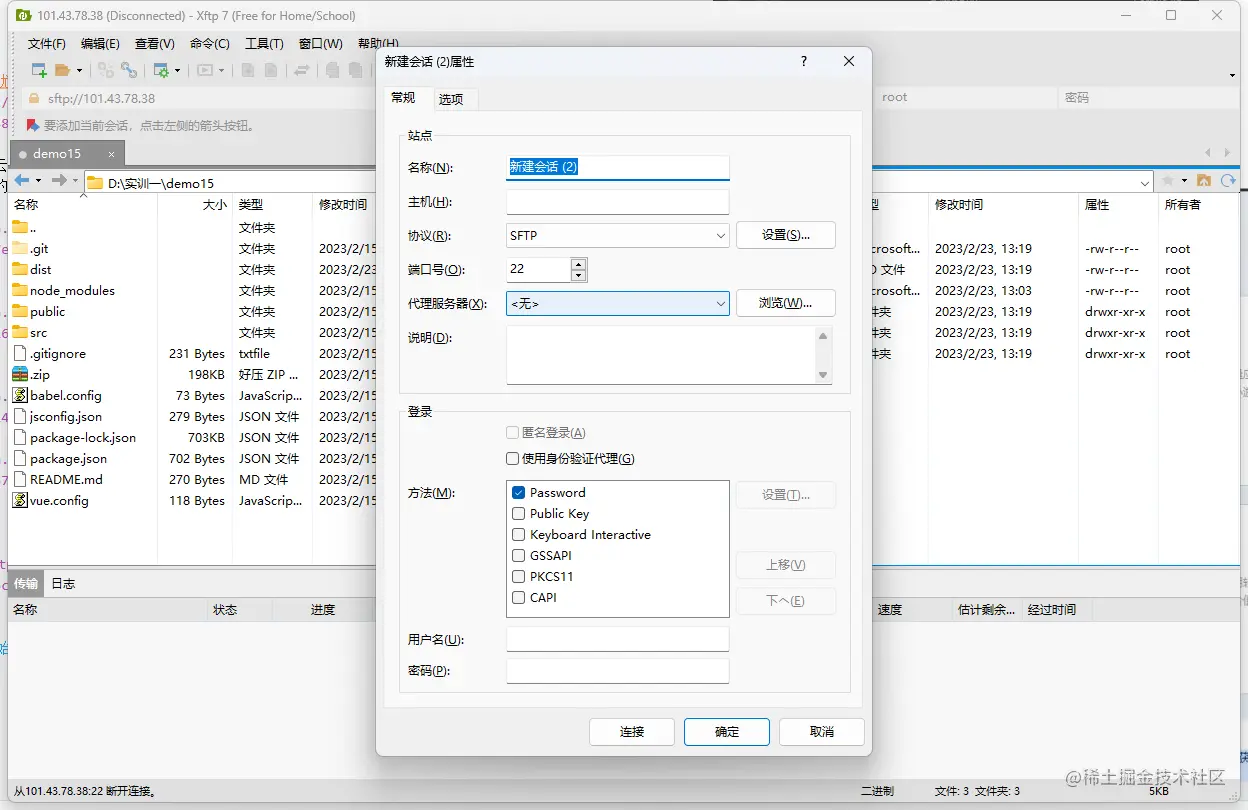1248x810 pixels.
Task: Click the session properties gear icon on toolbar
Action: click(x=163, y=70)
